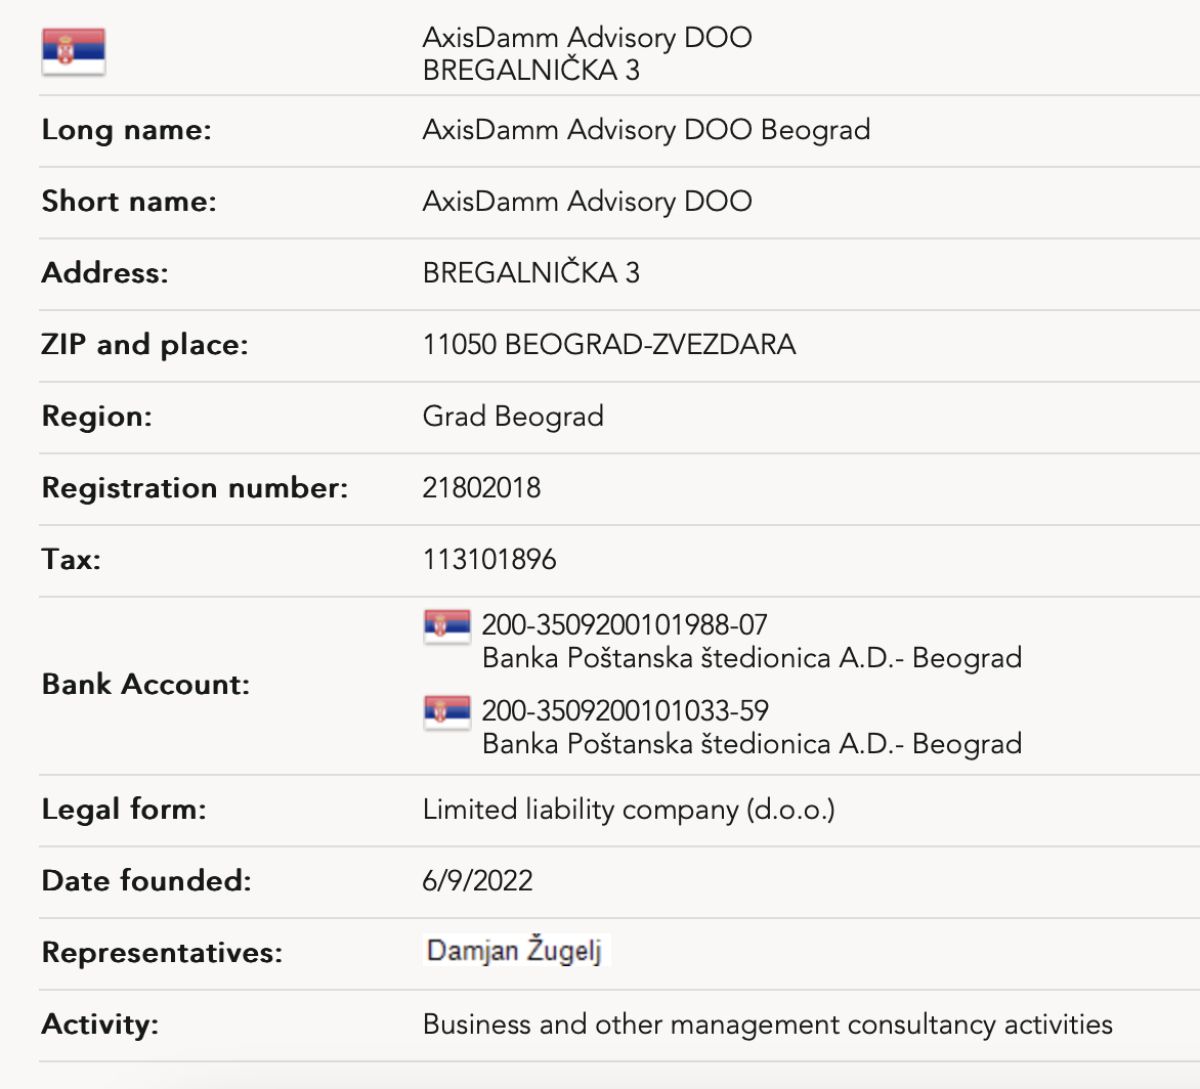Click the Limited liability company legal form text
Viewport: 1200px width, 1089px height.
(628, 809)
